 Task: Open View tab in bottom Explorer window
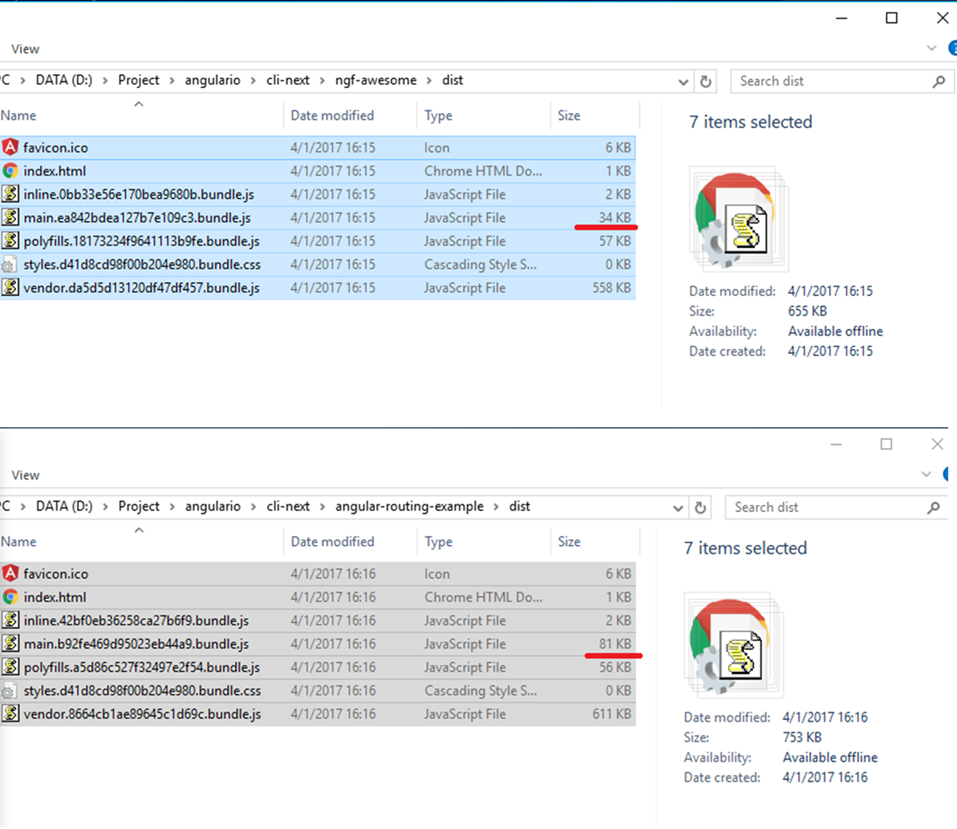[x=25, y=475]
